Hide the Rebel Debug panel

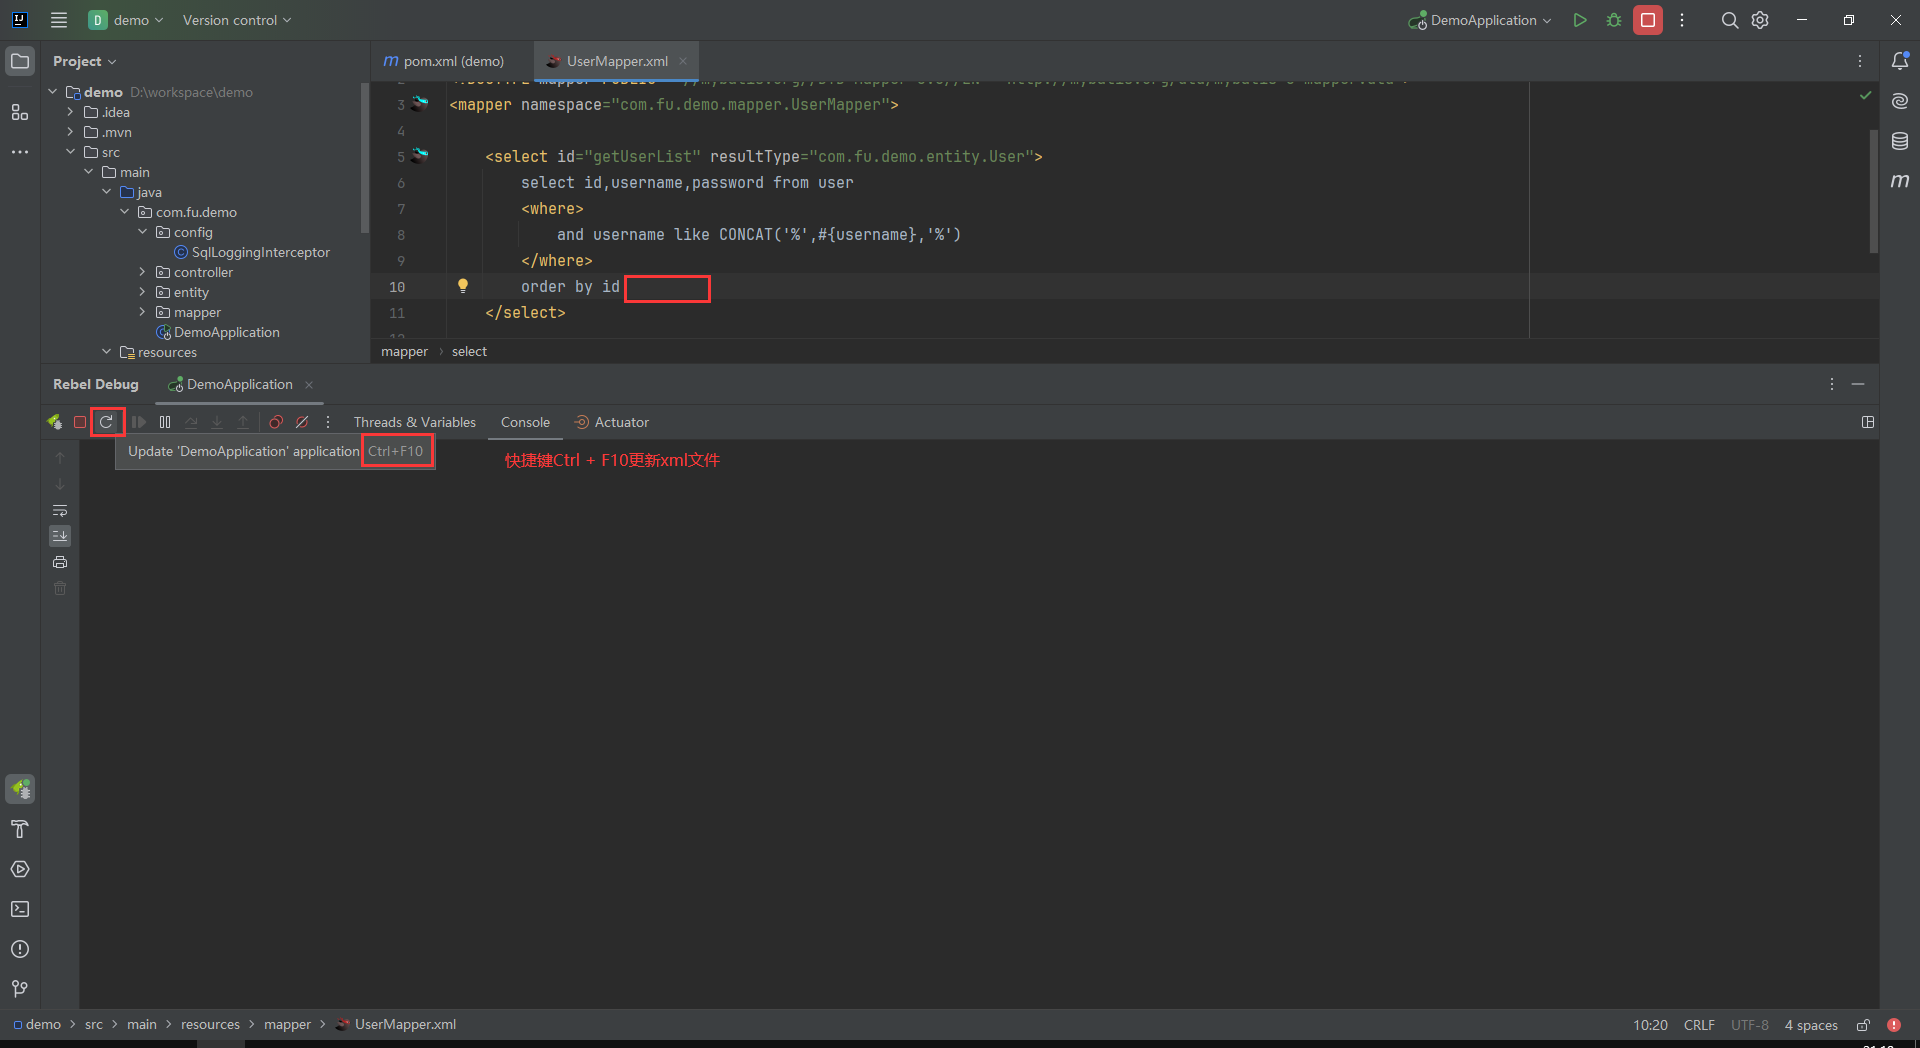(1859, 384)
